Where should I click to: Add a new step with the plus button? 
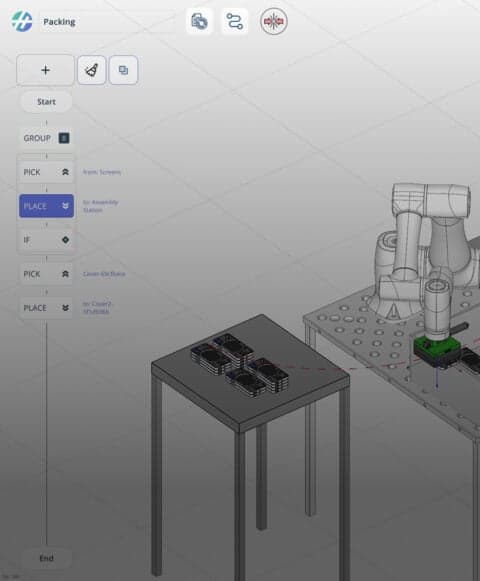tap(45, 70)
